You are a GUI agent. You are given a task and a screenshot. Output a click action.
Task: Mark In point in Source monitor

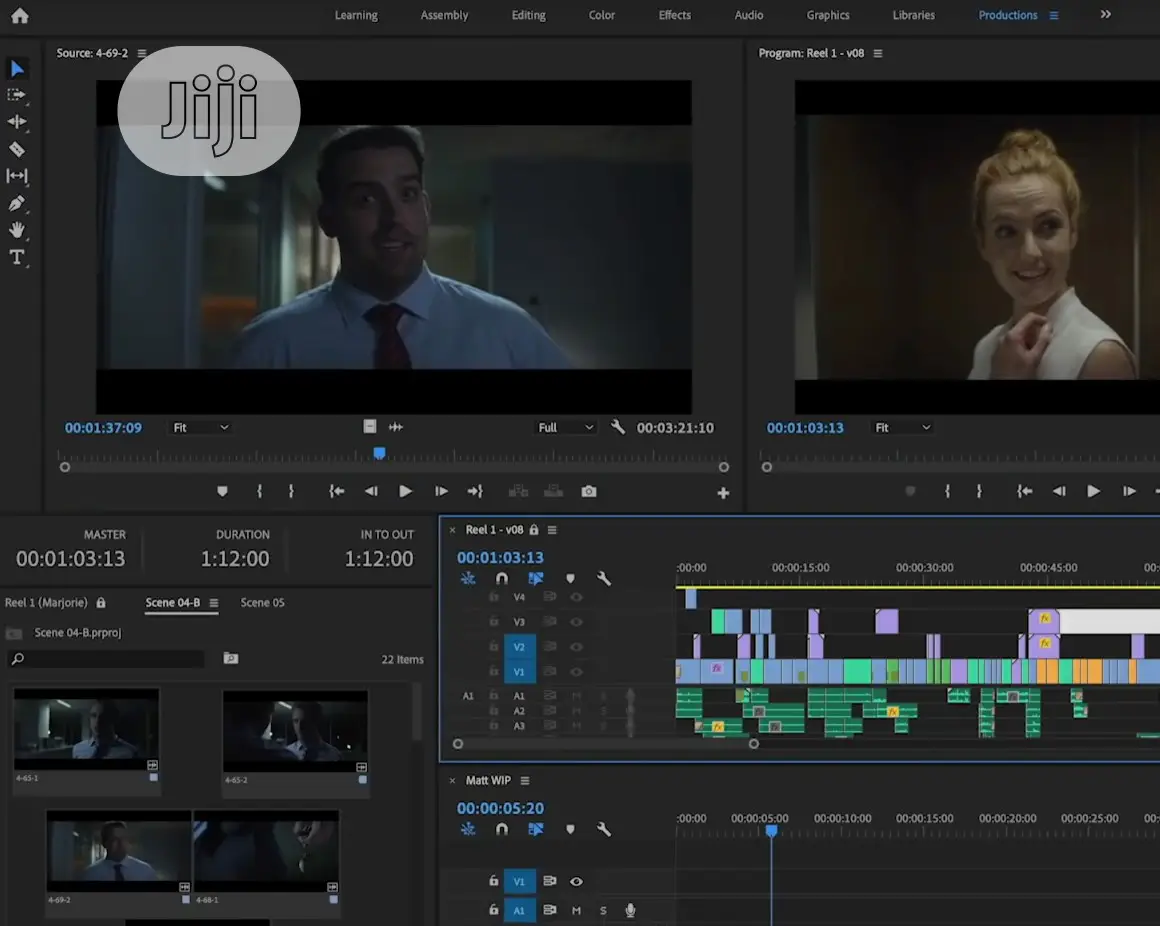pos(260,491)
